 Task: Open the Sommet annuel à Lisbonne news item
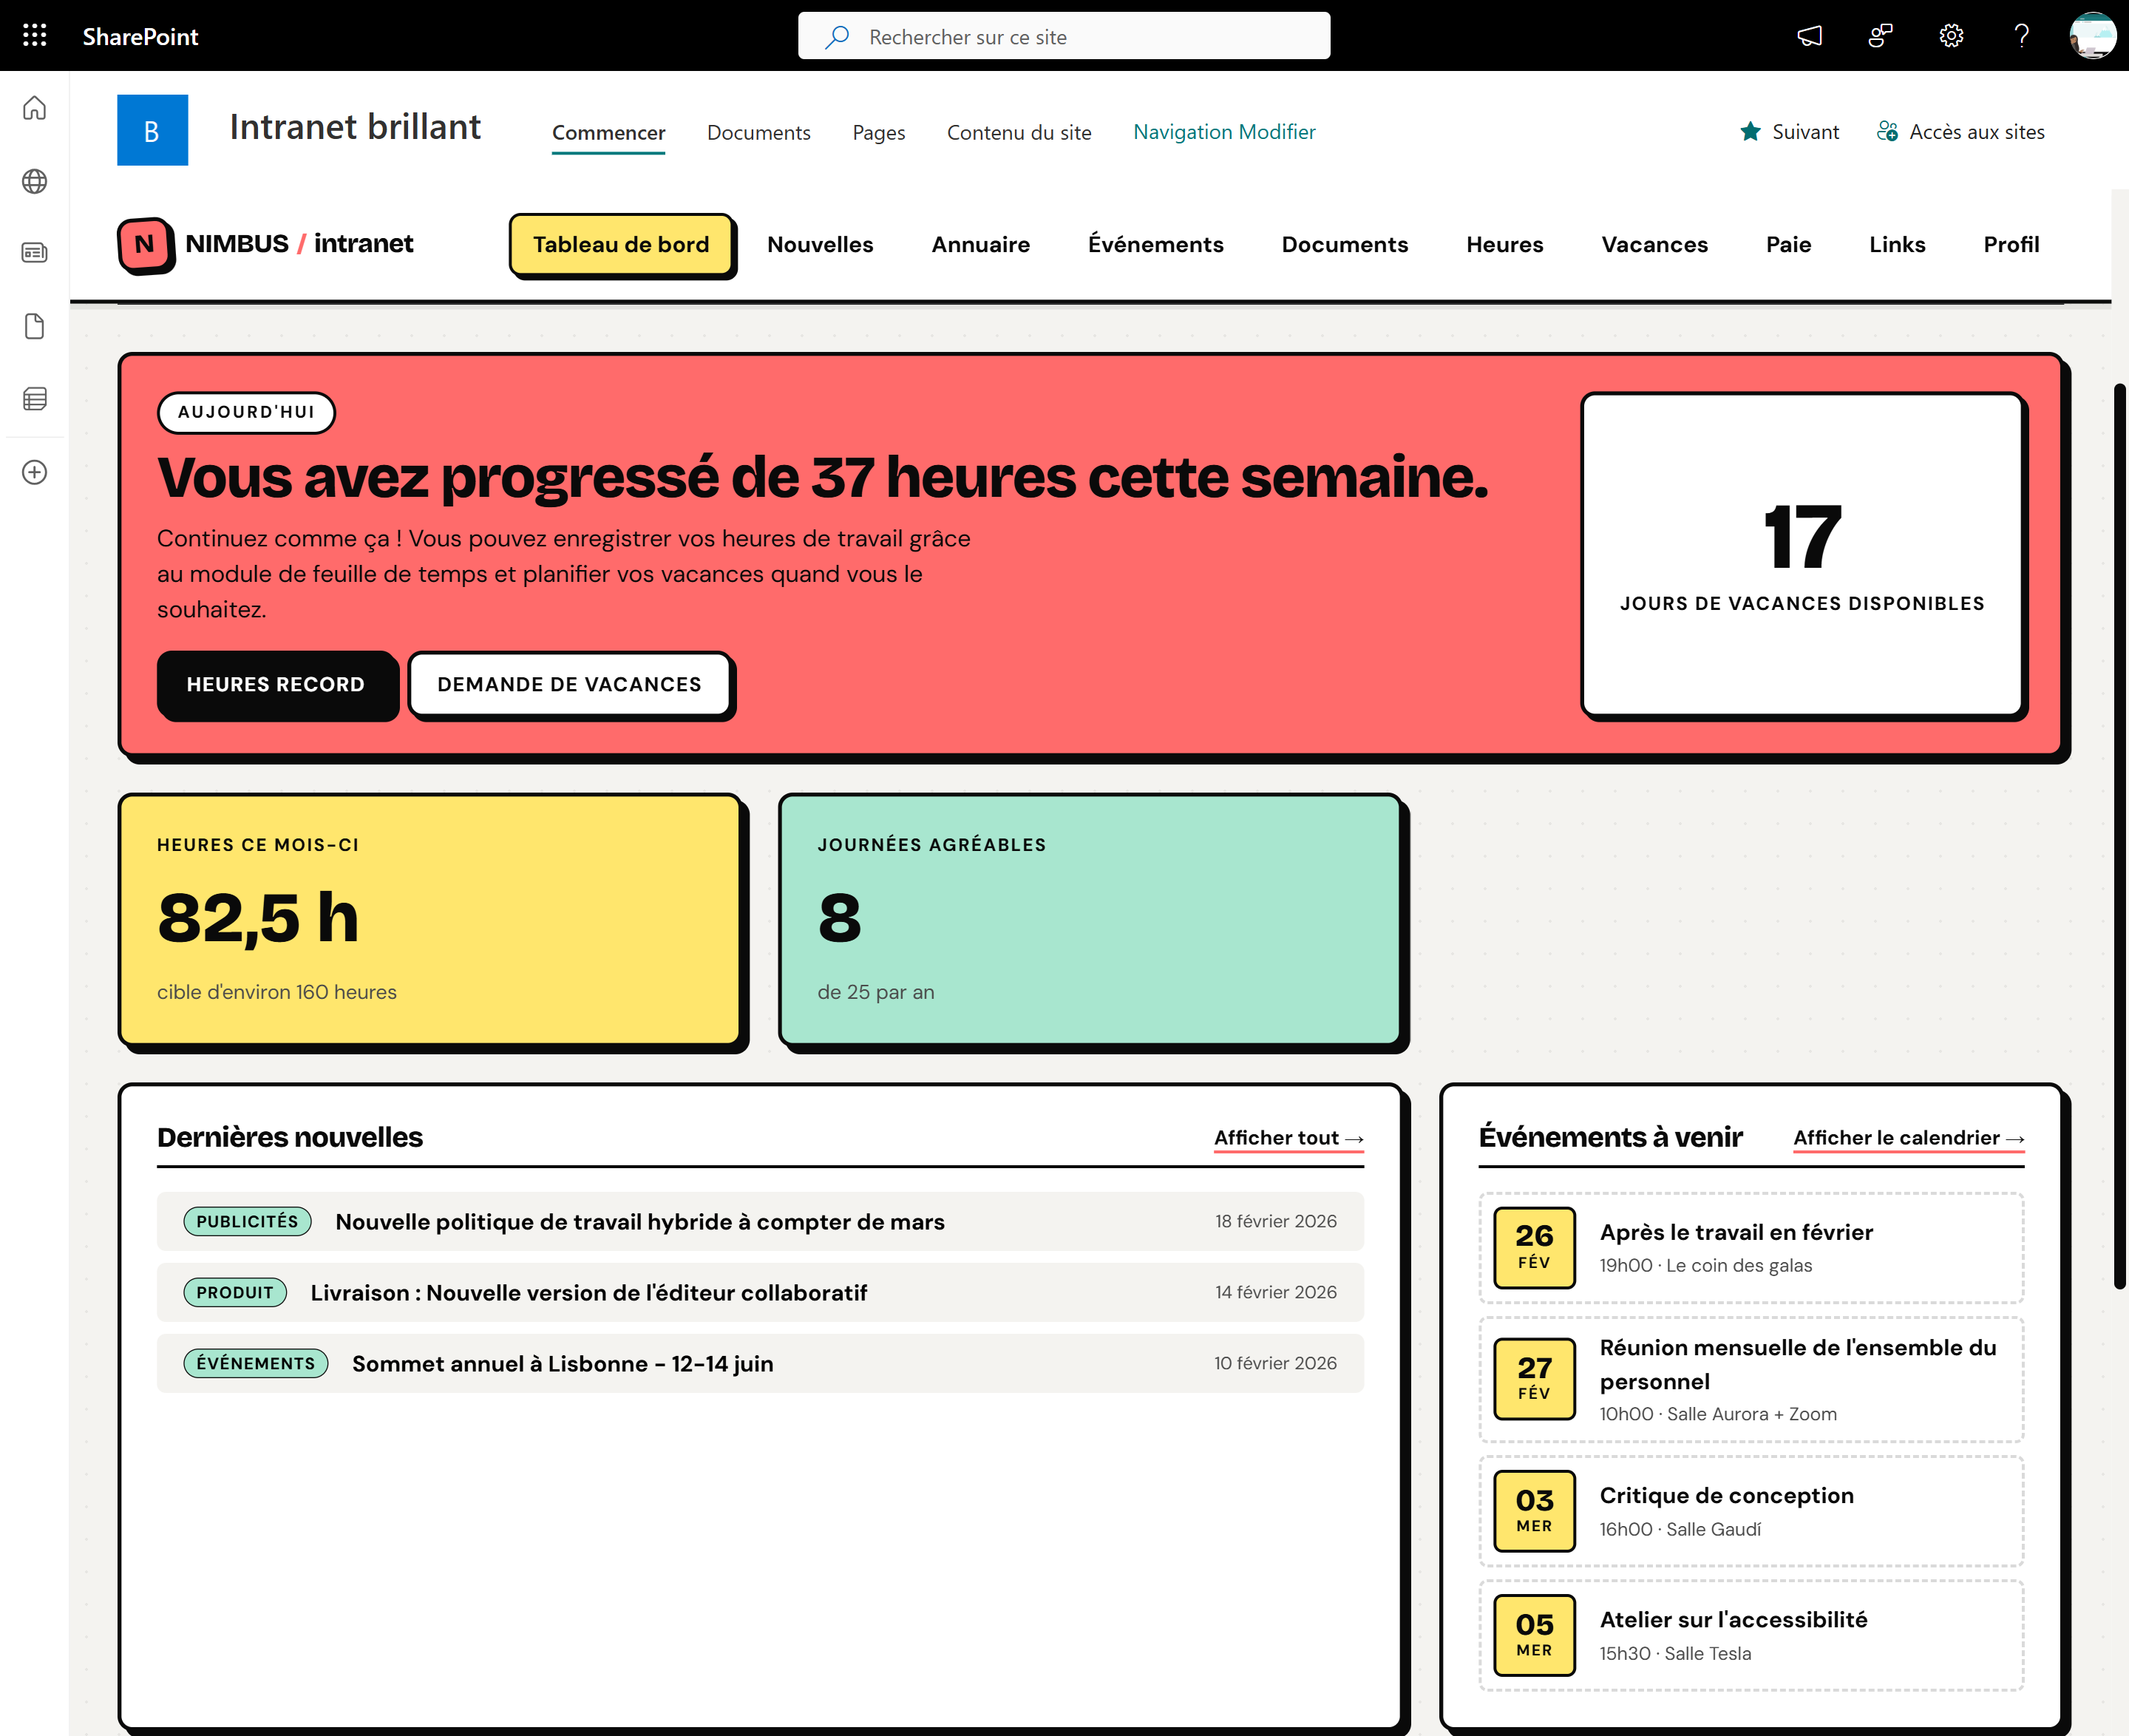760,1363
